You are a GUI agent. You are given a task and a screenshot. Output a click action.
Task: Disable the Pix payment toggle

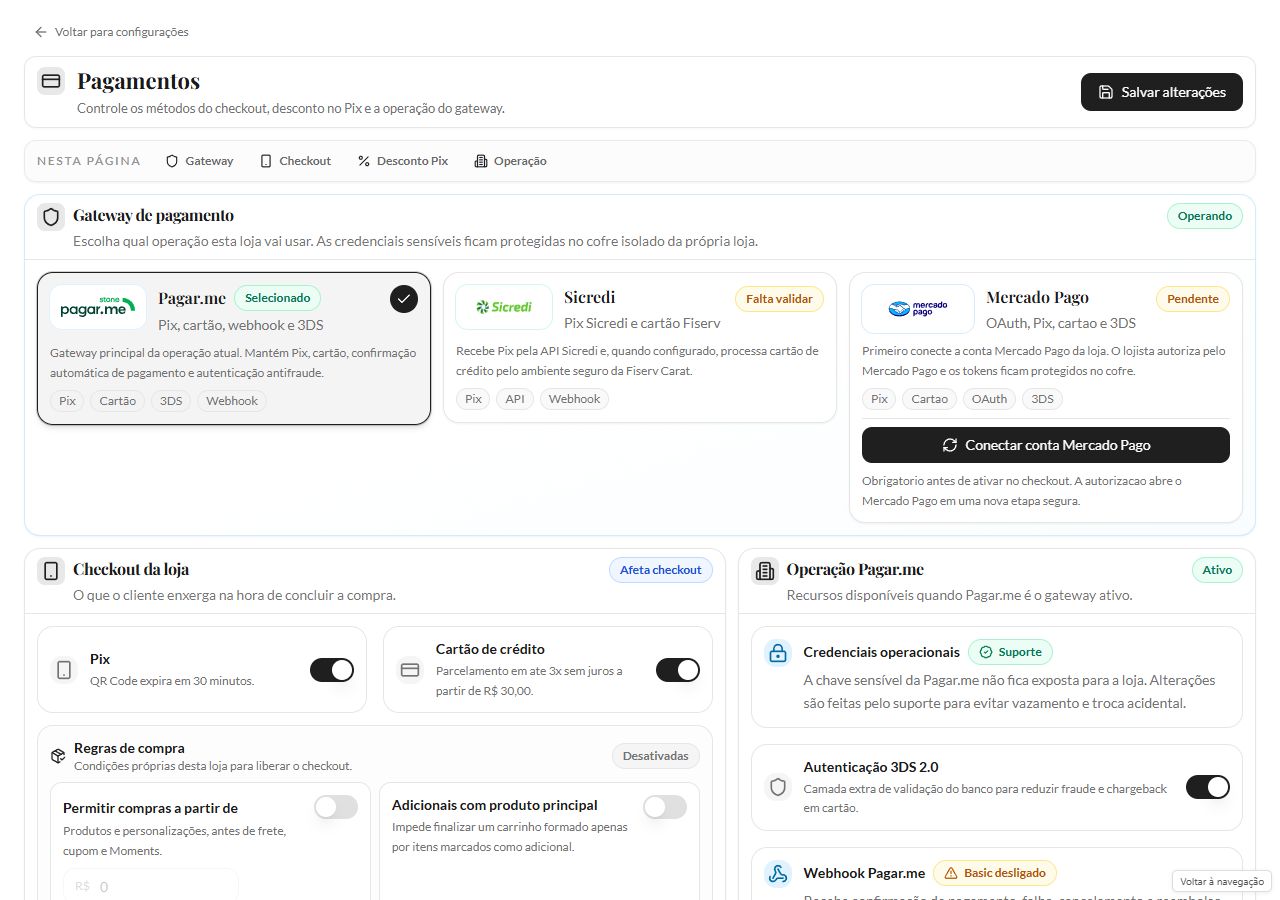pos(332,670)
